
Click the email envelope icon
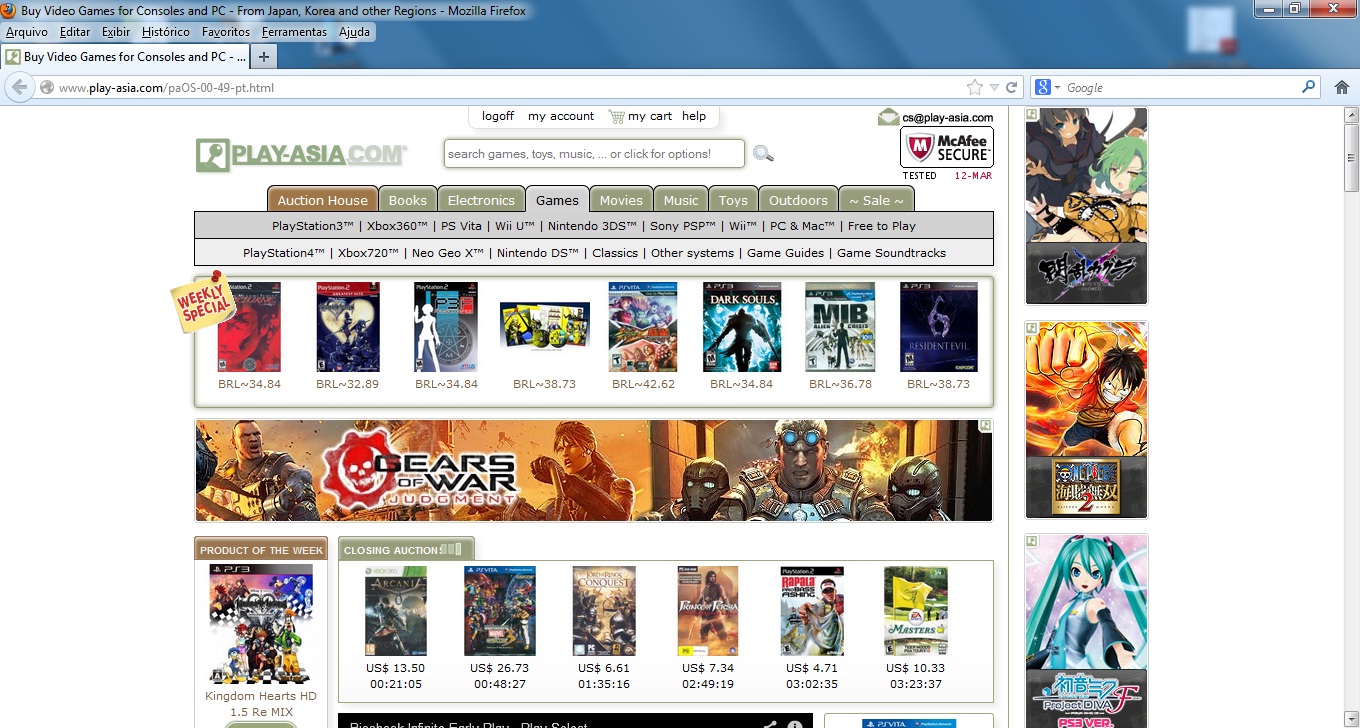pyautogui.click(x=888, y=117)
